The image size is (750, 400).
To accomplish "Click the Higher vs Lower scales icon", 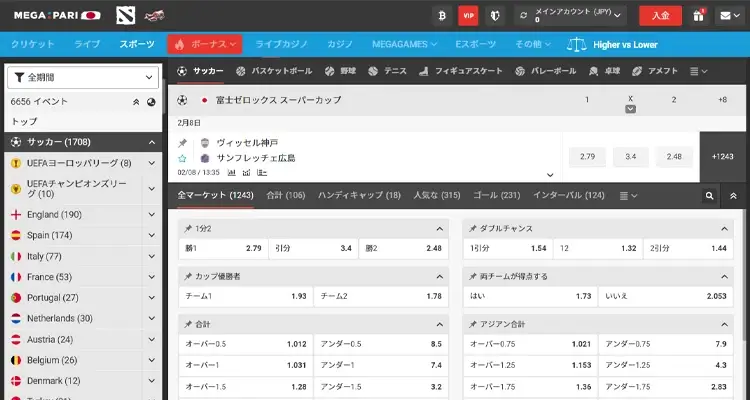I will point(576,44).
